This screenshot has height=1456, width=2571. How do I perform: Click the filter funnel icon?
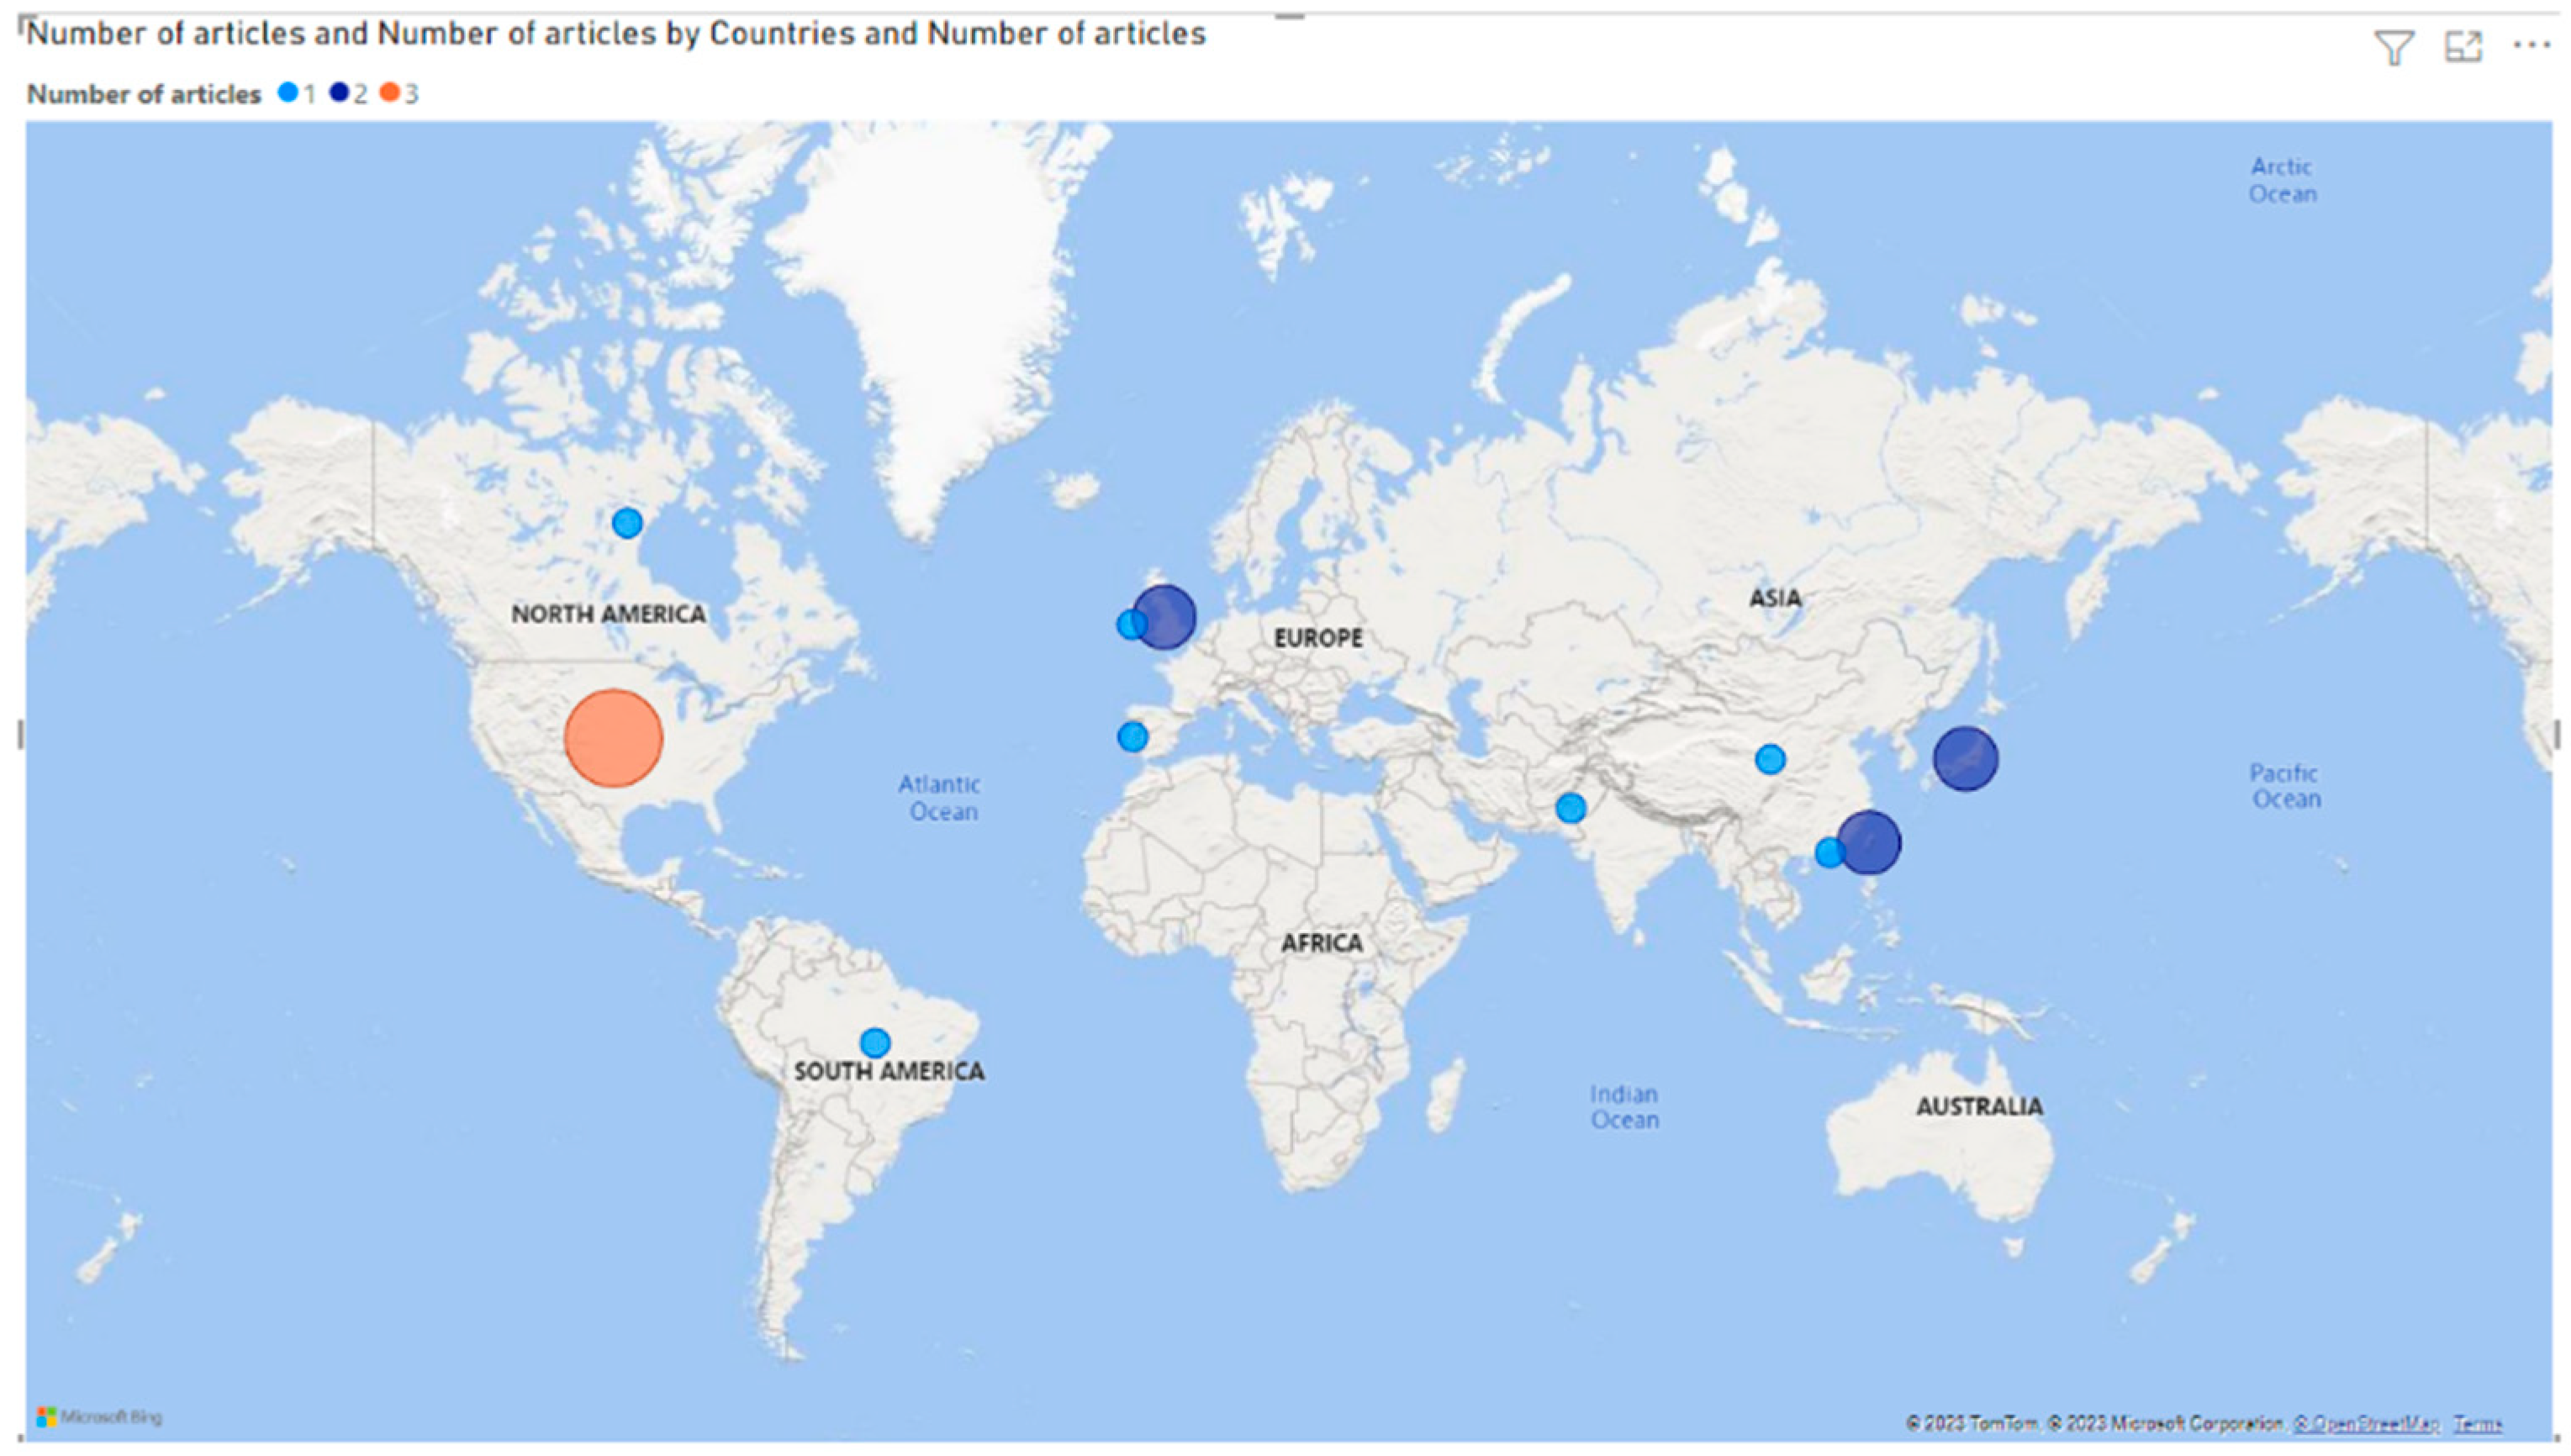2393,47
